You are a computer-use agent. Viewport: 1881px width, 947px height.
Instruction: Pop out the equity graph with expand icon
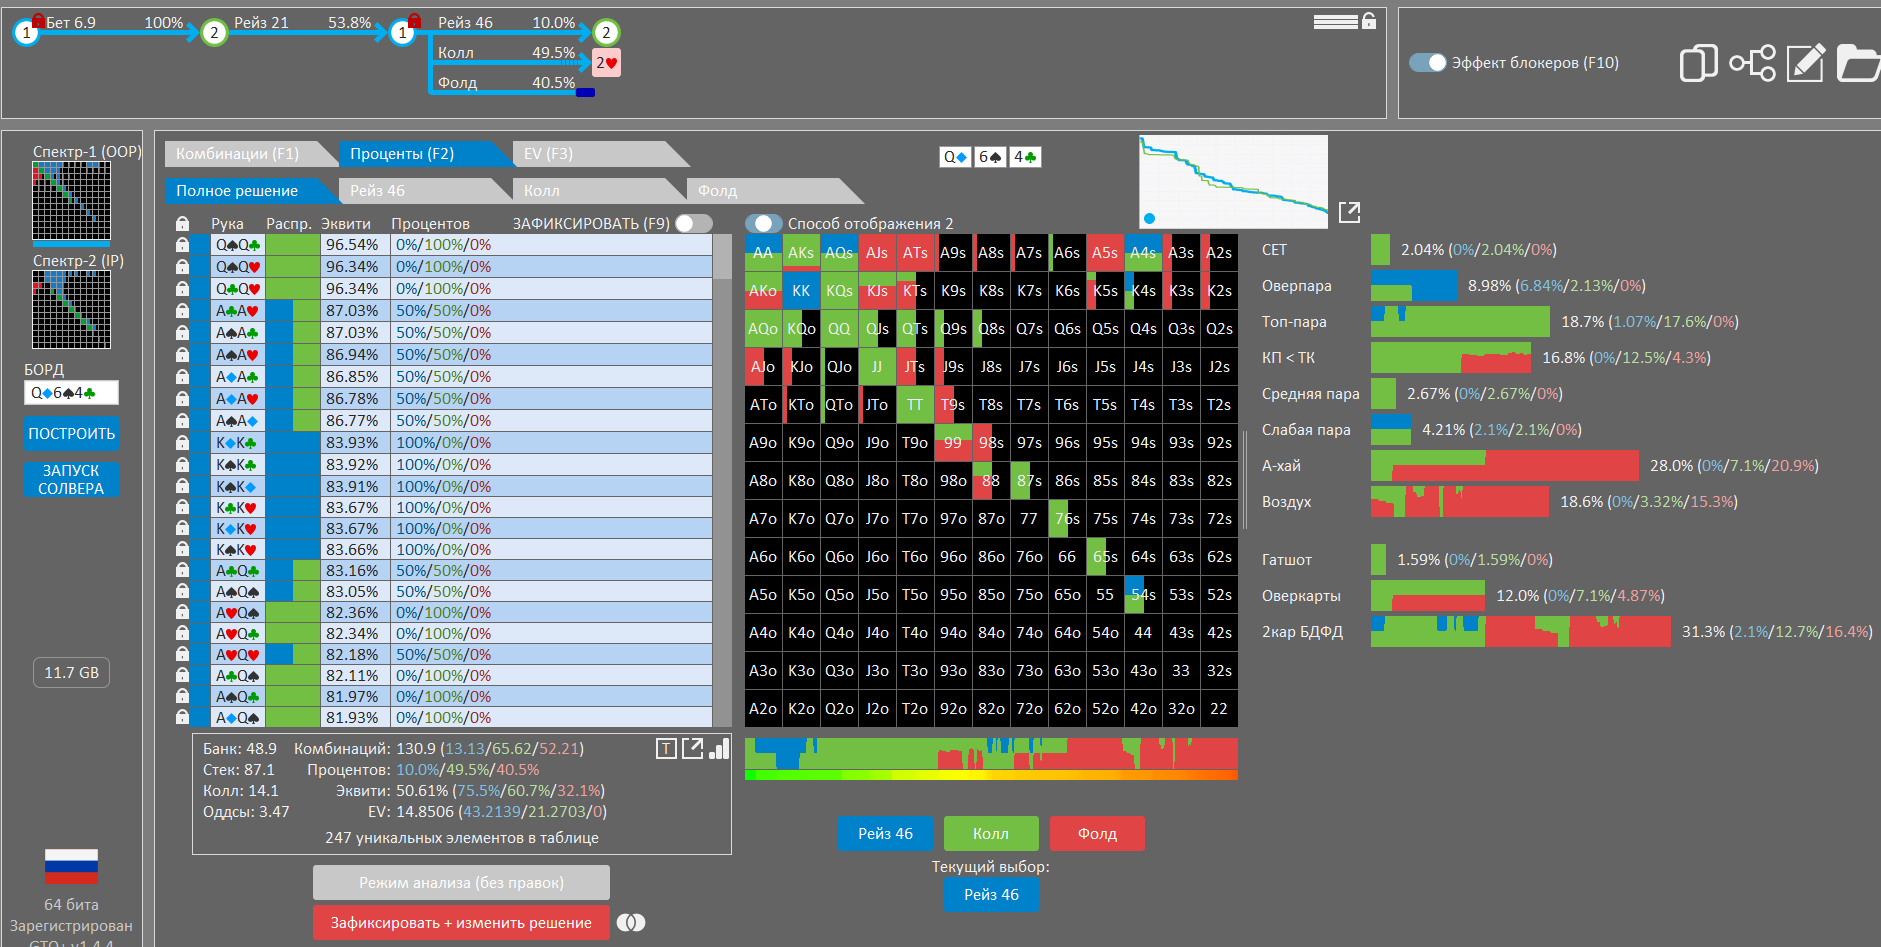1349,212
